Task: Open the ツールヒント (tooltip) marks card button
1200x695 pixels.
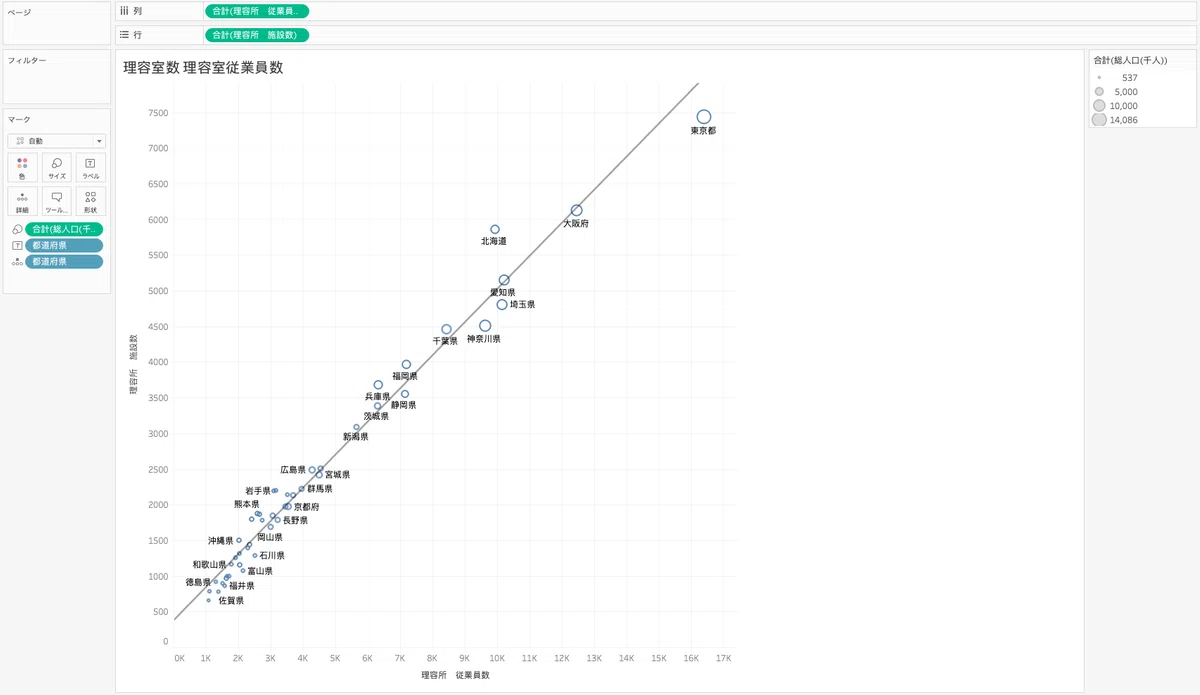Action: pos(56,201)
